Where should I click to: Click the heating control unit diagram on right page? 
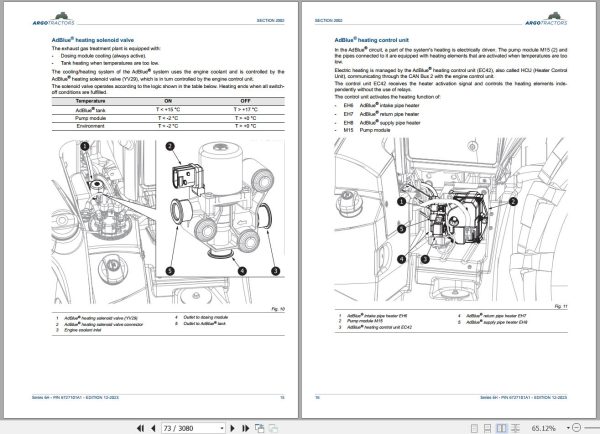[451, 219]
